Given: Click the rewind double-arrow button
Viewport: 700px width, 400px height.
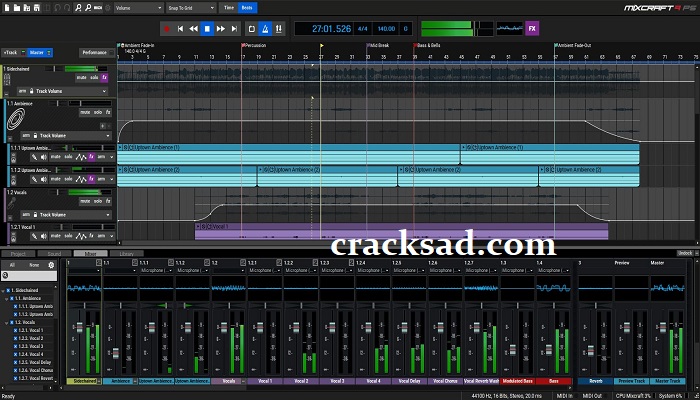Looking at the screenshot, I should (x=194, y=29).
